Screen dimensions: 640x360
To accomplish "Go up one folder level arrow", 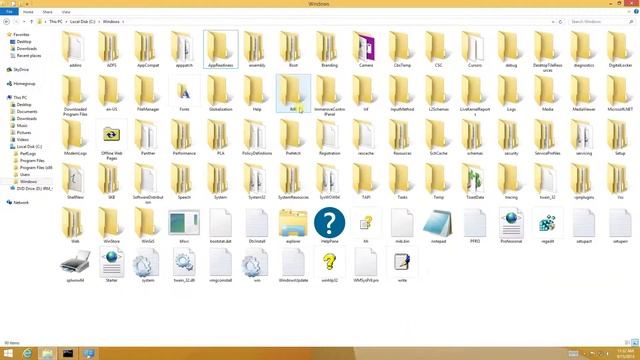I will (x=31, y=22).
